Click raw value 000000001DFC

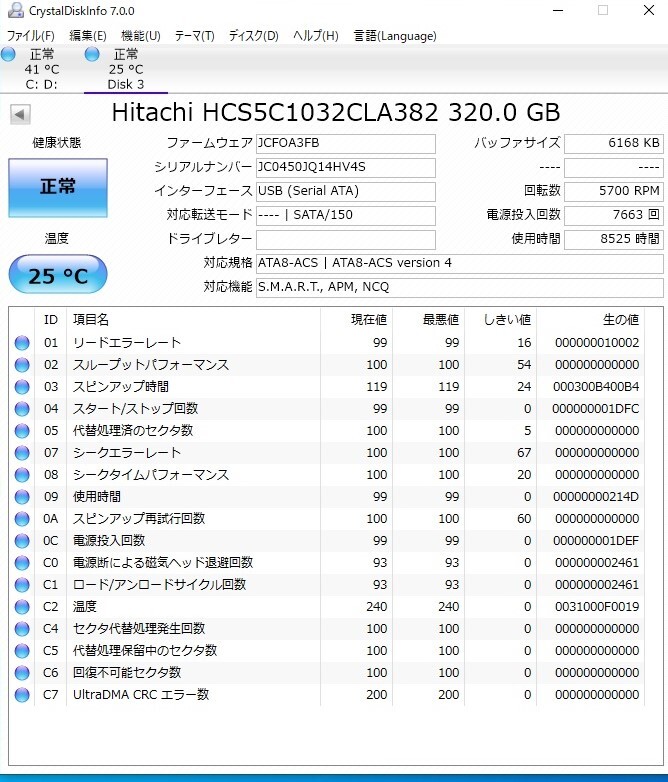pos(596,408)
